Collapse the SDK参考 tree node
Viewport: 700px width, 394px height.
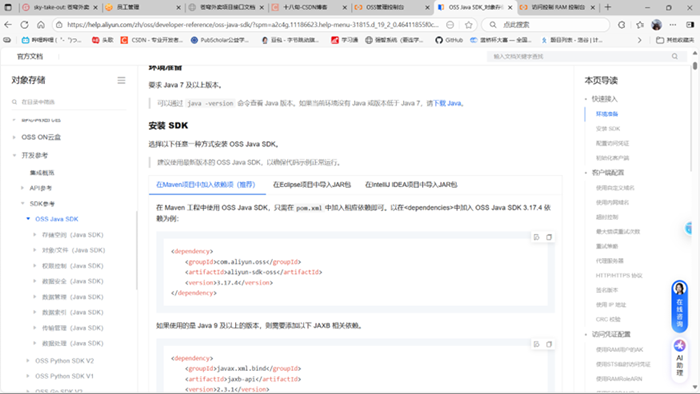tap(22, 203)
